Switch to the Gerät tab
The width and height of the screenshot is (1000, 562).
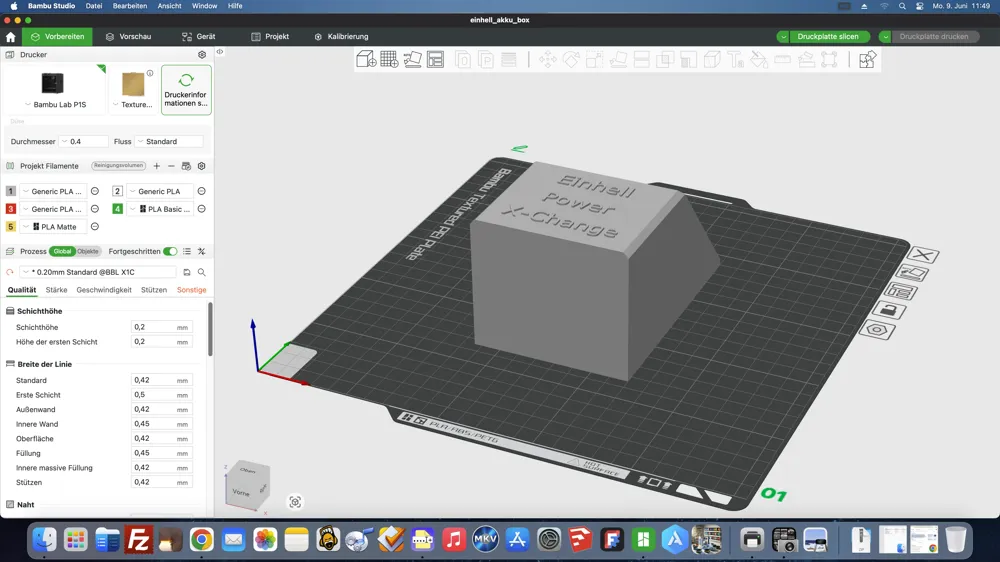[198, 37]
